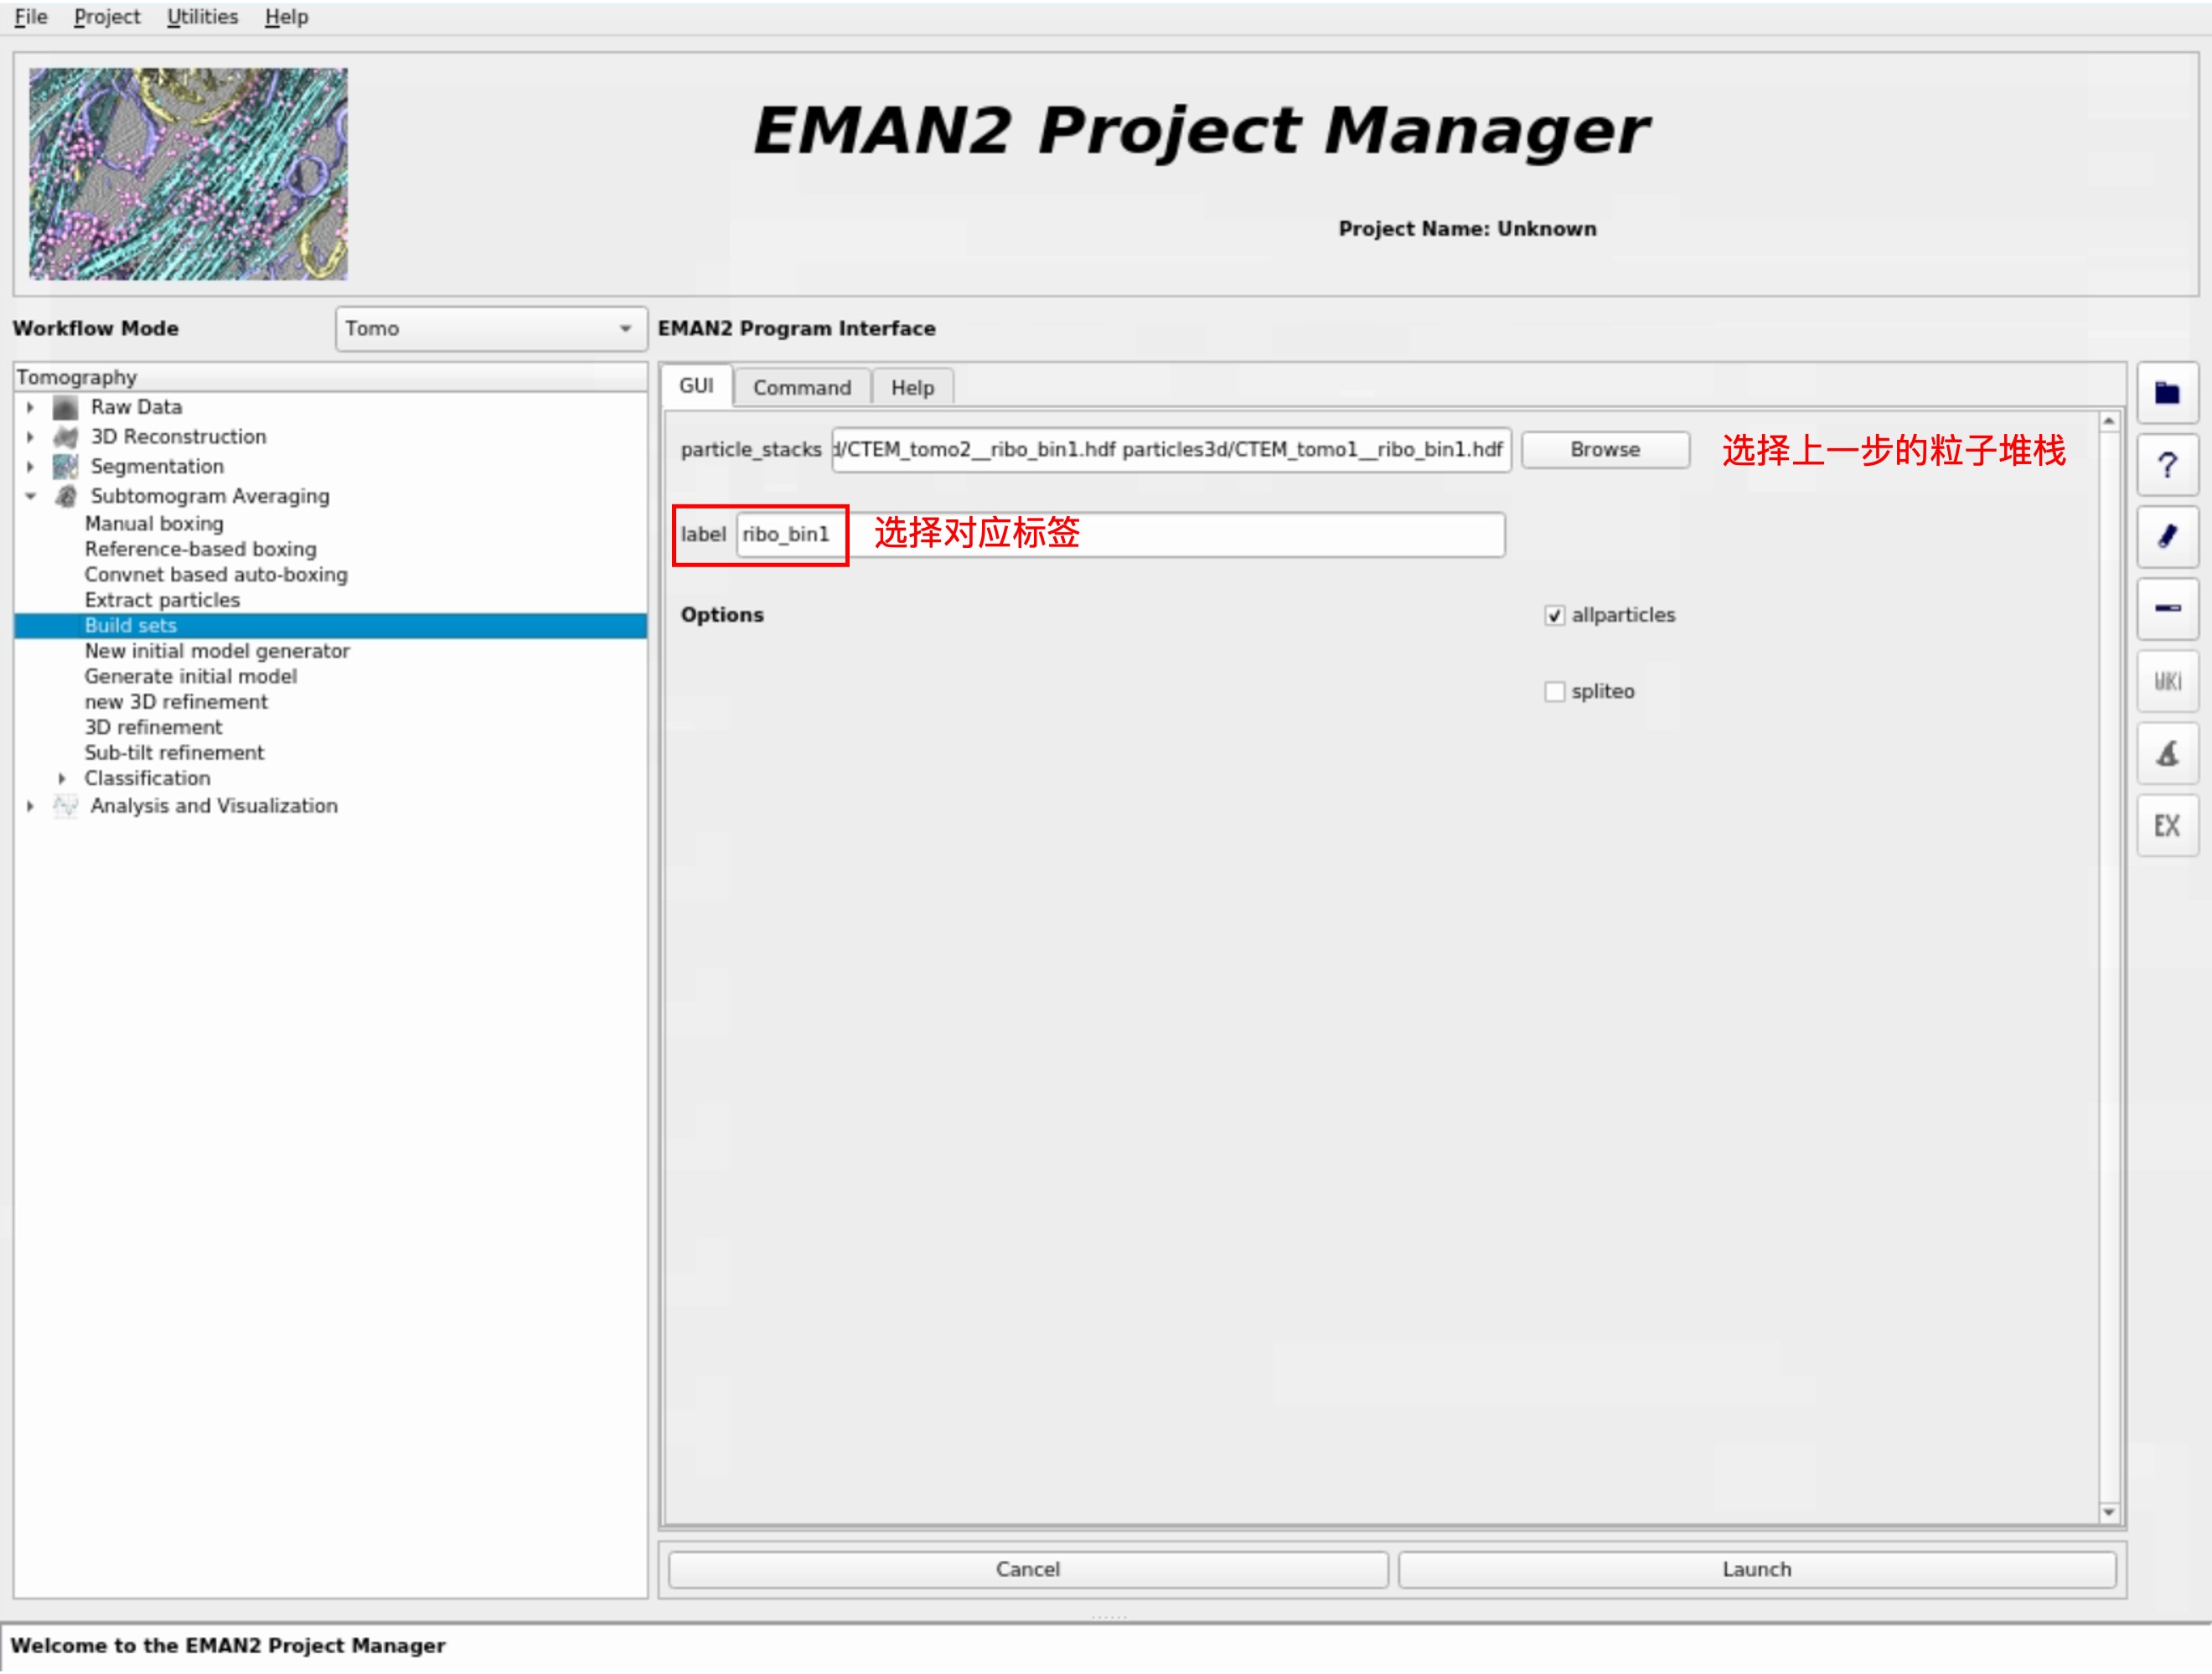Viewport: 2212px width, 1674px height.
Task: Select New initial model generator item
Action: (217, 652)
